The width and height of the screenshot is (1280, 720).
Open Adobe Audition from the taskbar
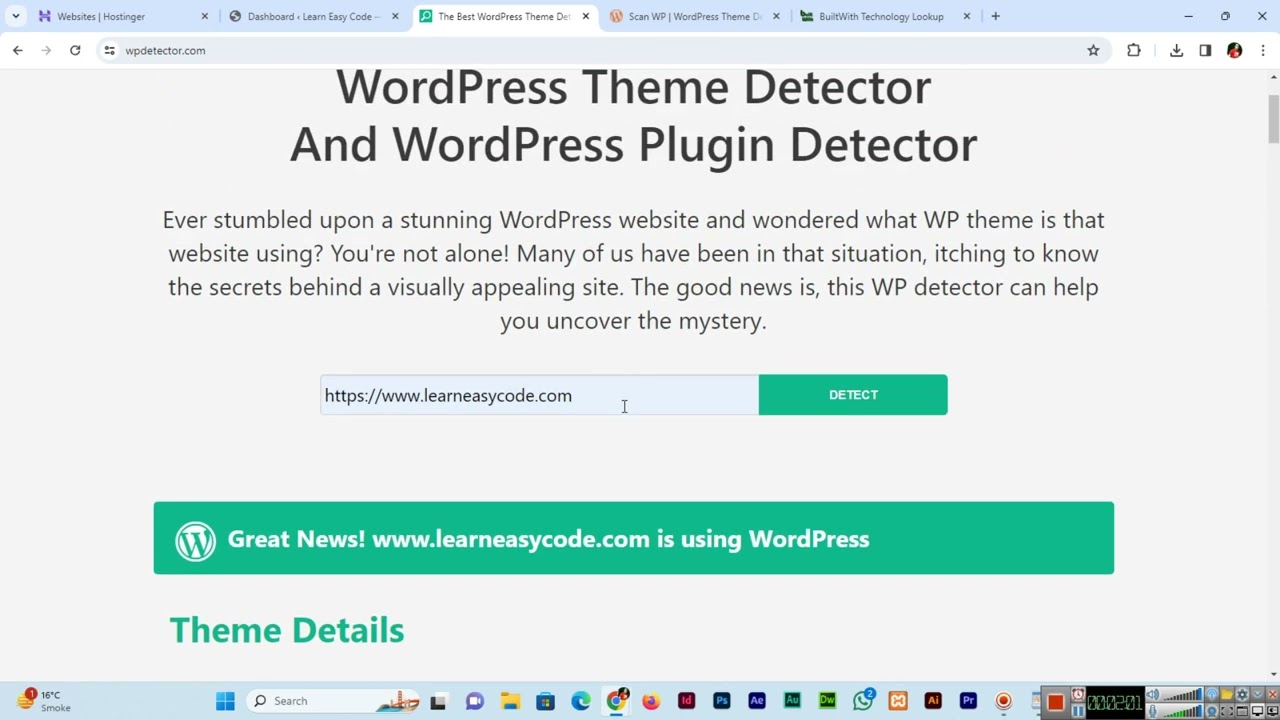[792, 701]
